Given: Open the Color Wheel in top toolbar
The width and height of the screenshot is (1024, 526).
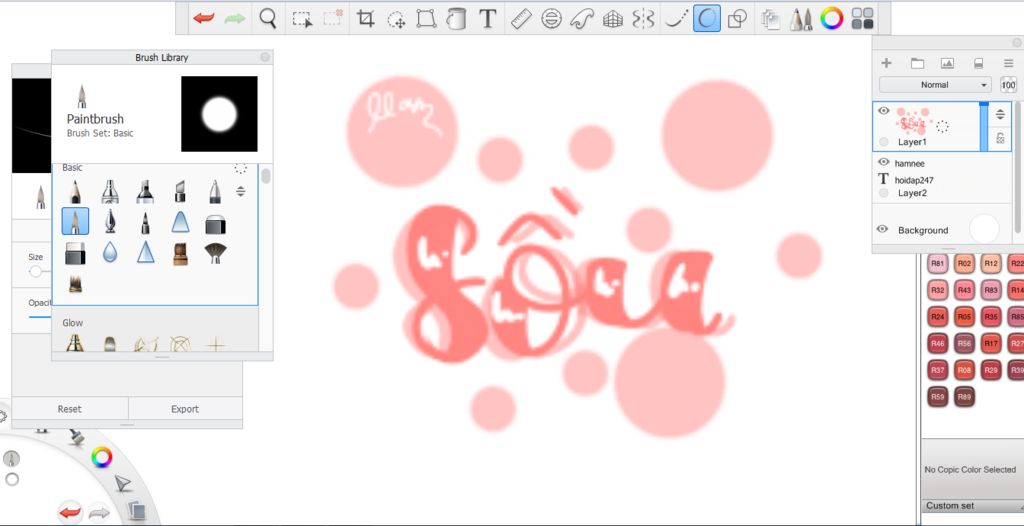Looking at the screenshot, I should click(832, 18).
